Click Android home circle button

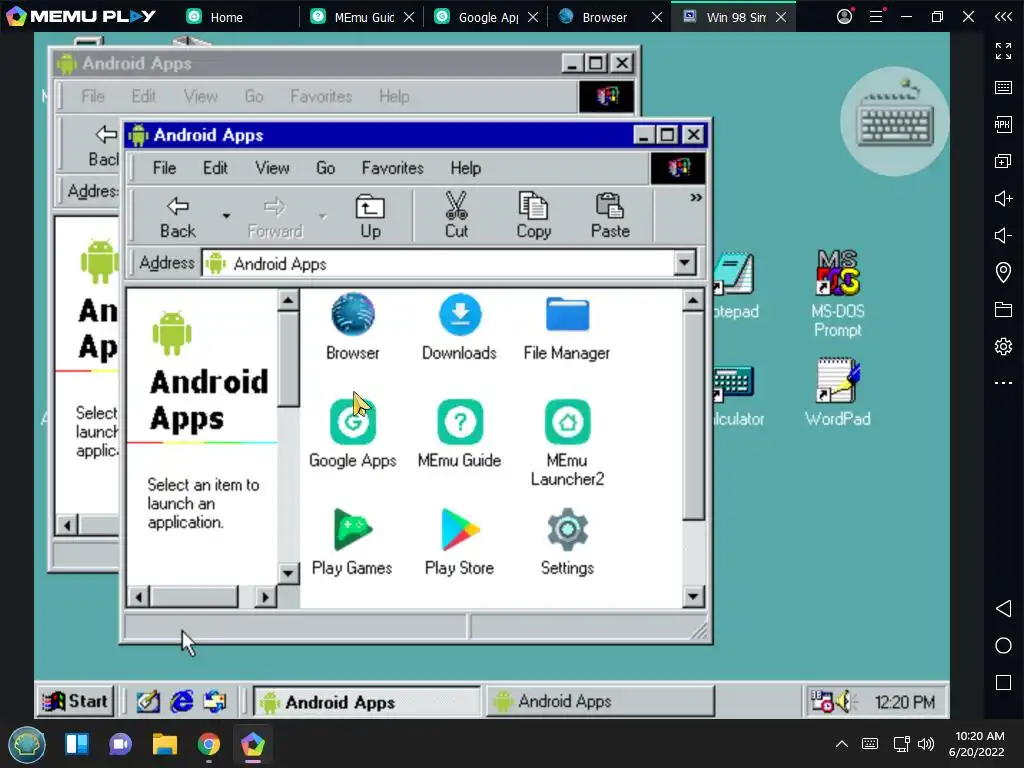(1003, 646)
